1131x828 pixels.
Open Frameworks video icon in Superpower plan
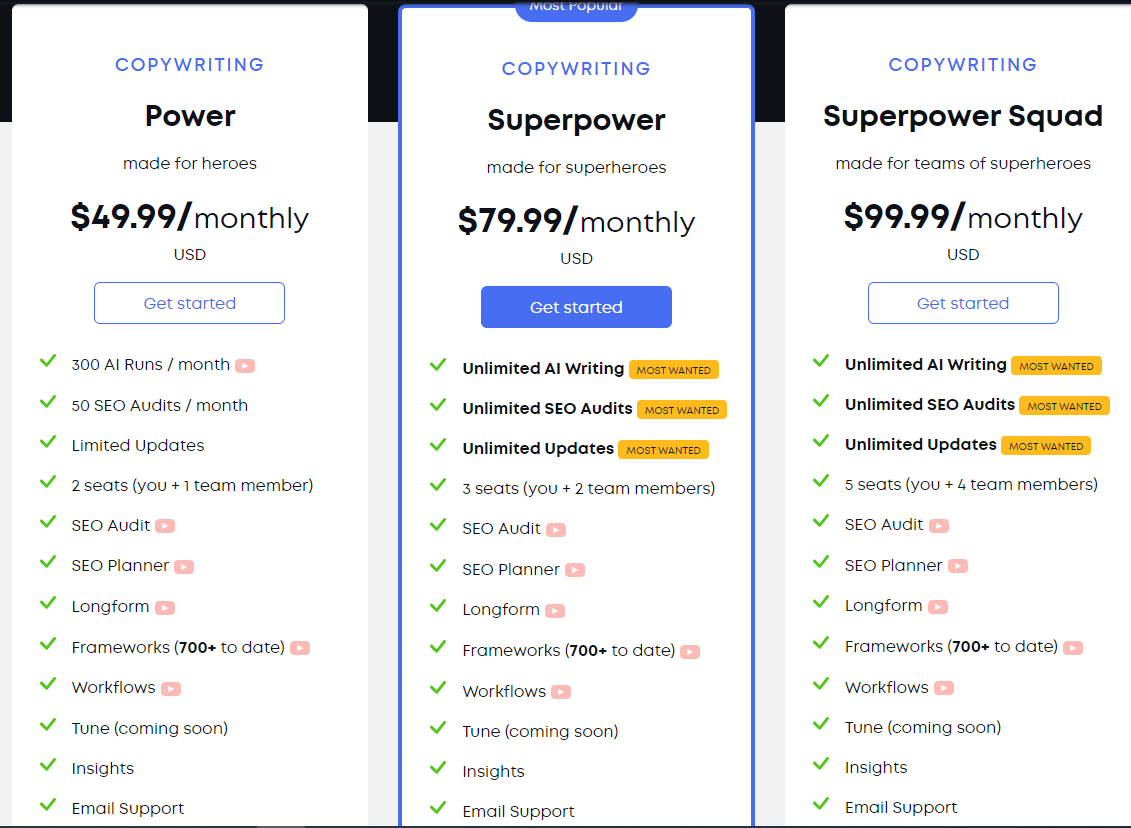(690, 652)
